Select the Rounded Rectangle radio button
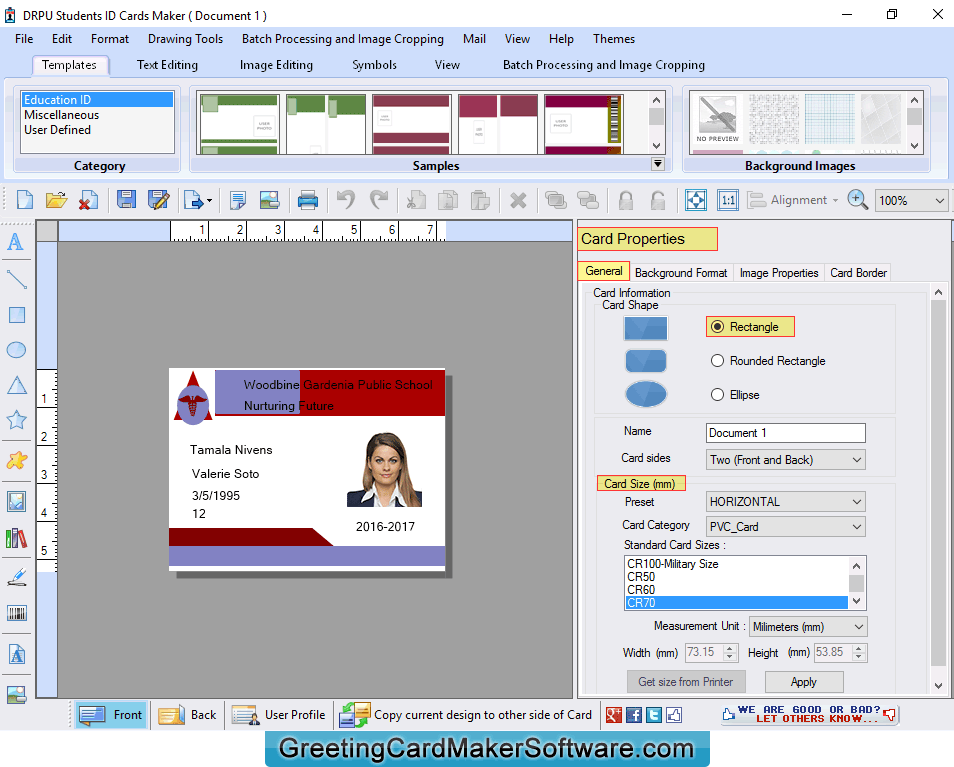Screen dimensions: 954x767 point(717,361)
